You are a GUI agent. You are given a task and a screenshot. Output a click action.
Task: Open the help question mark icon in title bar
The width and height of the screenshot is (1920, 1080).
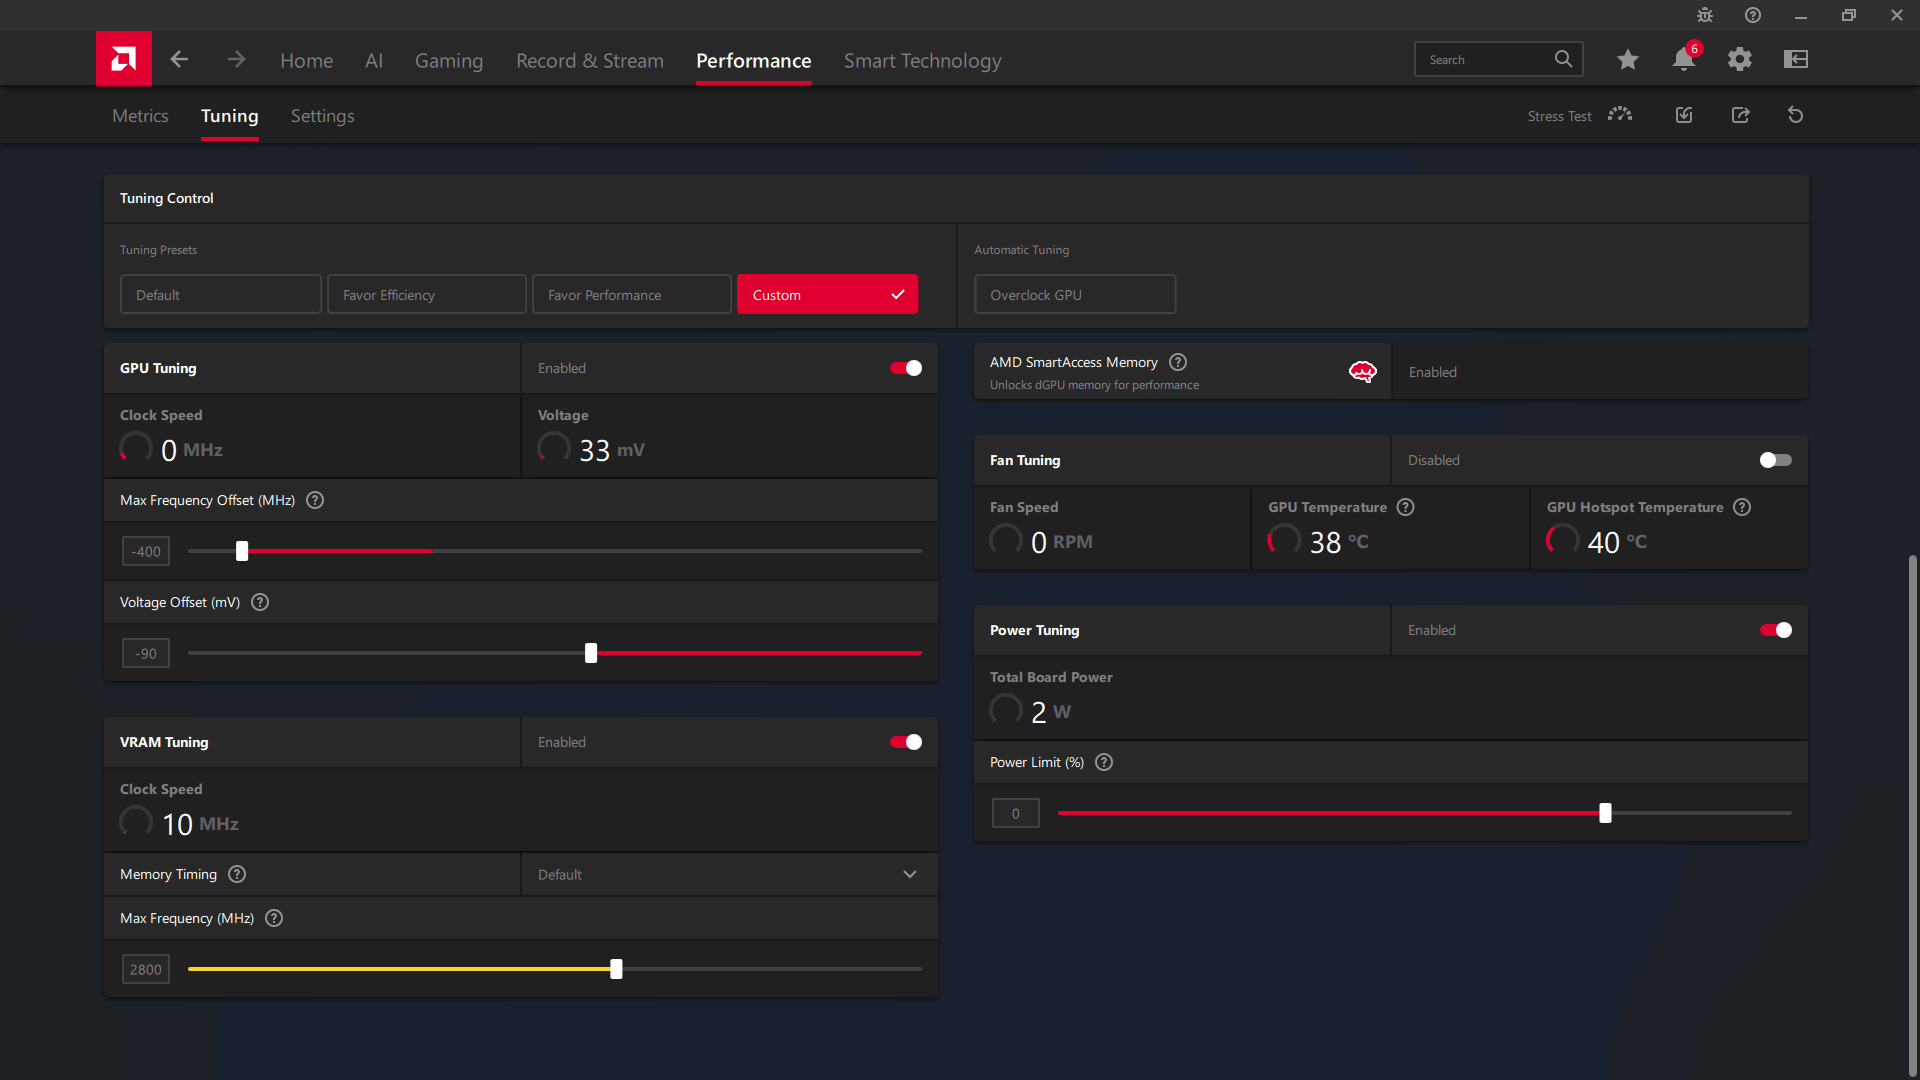1753,15
